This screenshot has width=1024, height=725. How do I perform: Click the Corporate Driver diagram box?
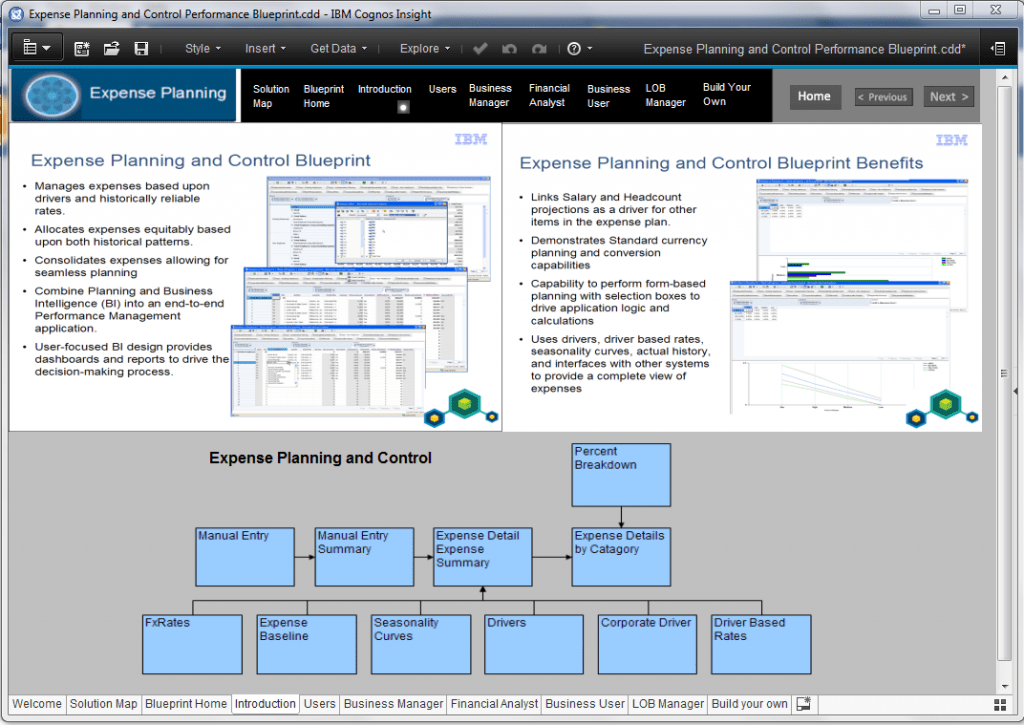tap(648, 644)
